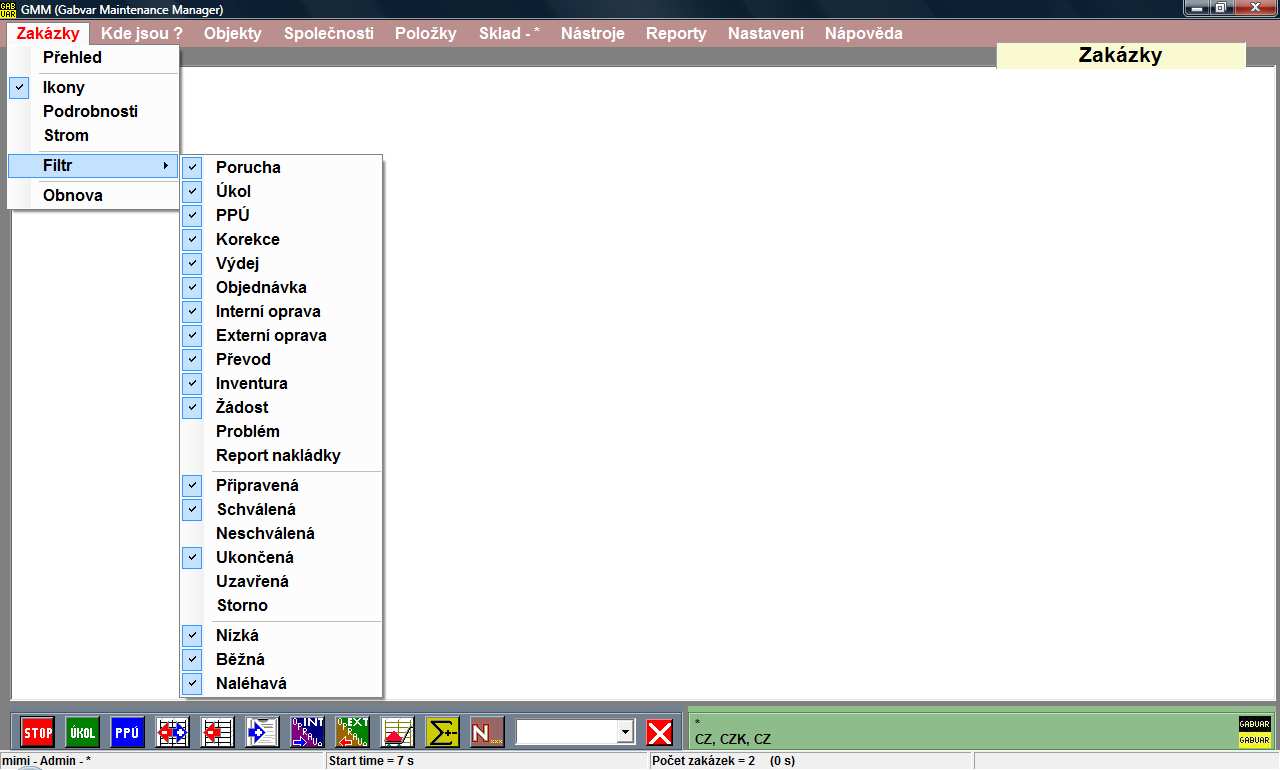Viewport: 1280px width, 770px height.
Task: Uncheck the Naléhavá priority filter
Action: 282,683
